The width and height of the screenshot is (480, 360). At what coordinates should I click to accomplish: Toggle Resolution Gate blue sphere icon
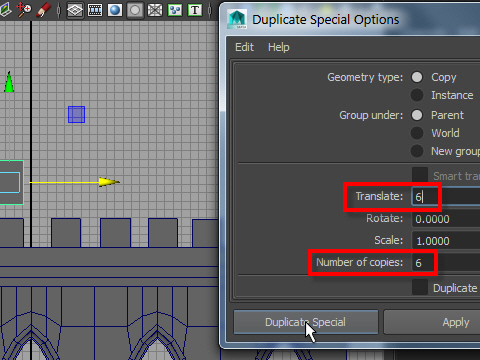pos(115,10)
